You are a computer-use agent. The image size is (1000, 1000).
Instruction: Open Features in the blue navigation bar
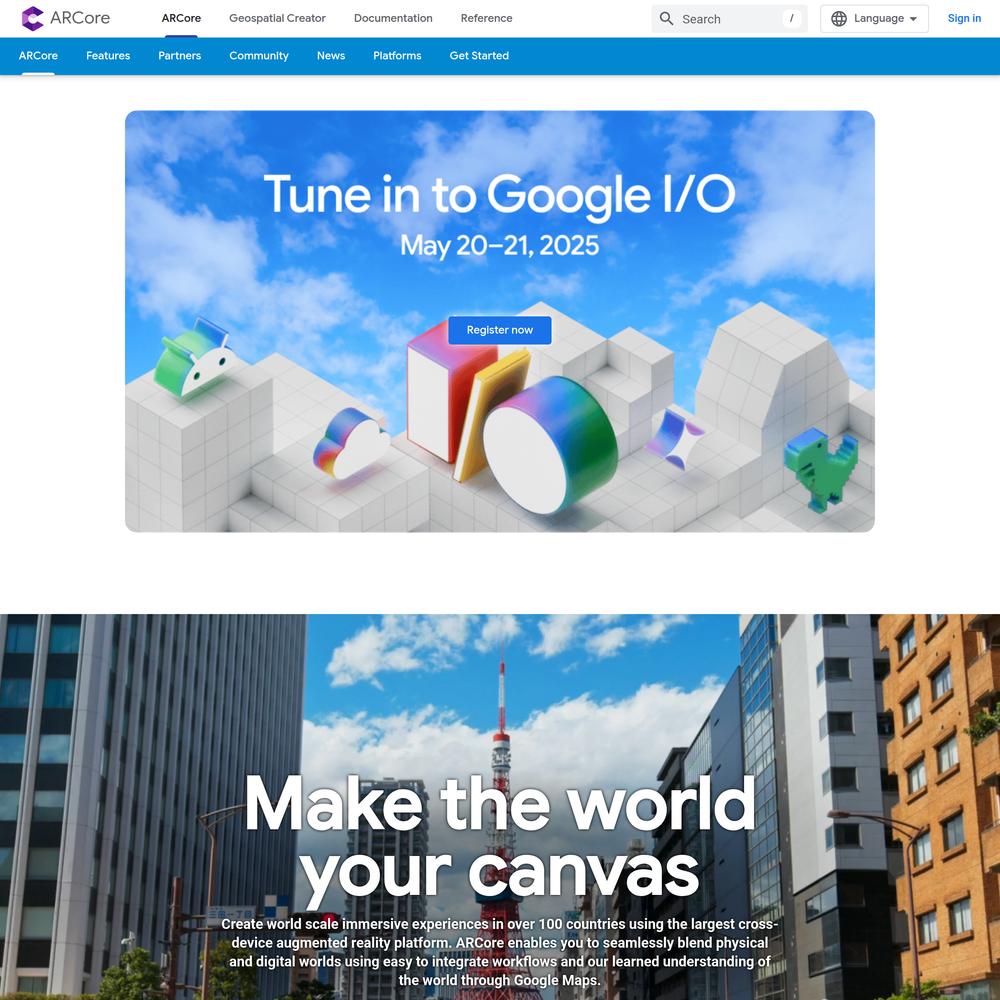(x=108, y=55)
